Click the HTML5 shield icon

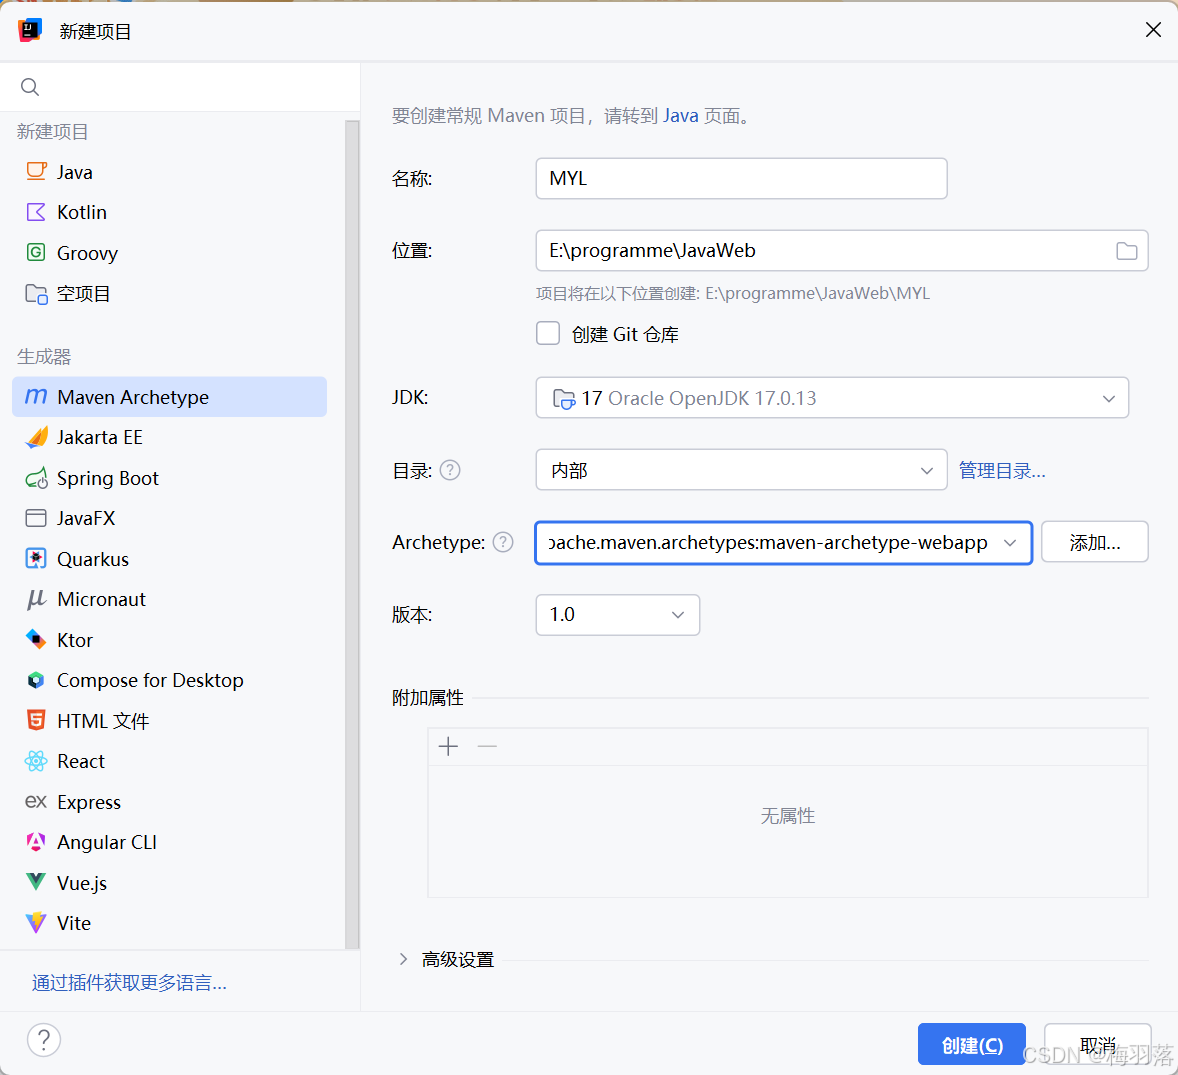tap(36, 720)
